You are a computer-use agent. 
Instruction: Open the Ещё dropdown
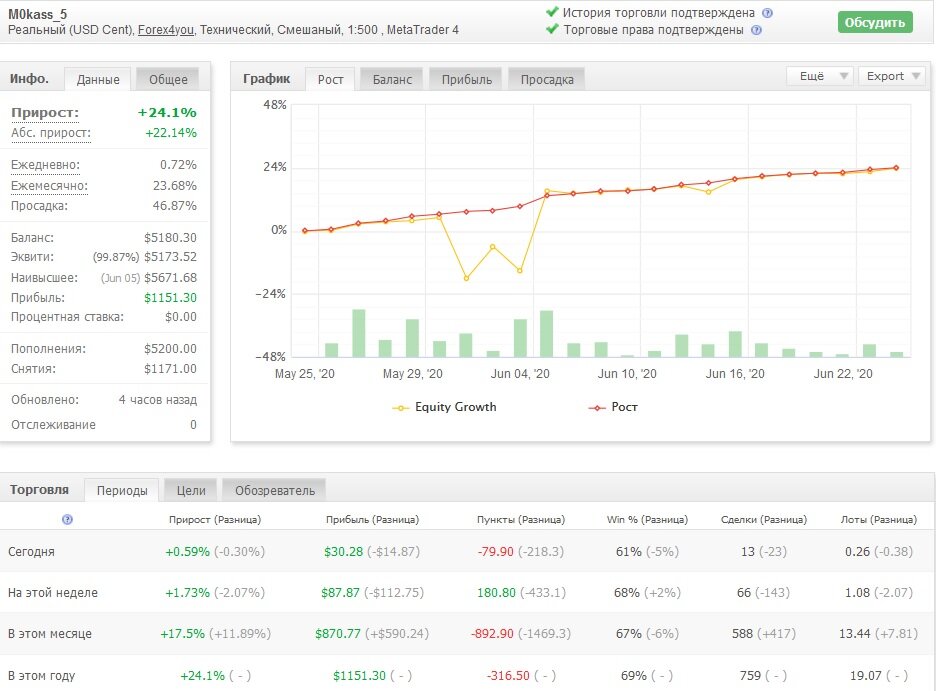tap(820, 76)
